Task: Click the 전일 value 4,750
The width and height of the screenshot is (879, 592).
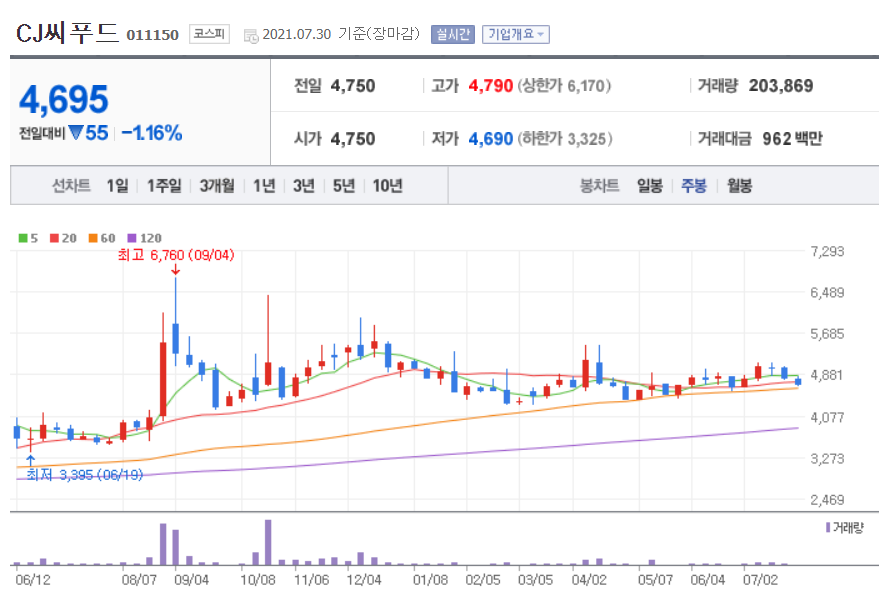Action: click(x=353, y=86)
